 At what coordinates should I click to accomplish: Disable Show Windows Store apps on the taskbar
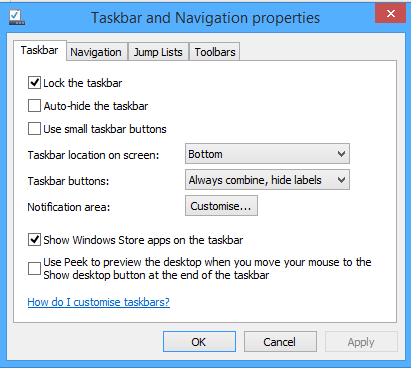tap(34, 240)
